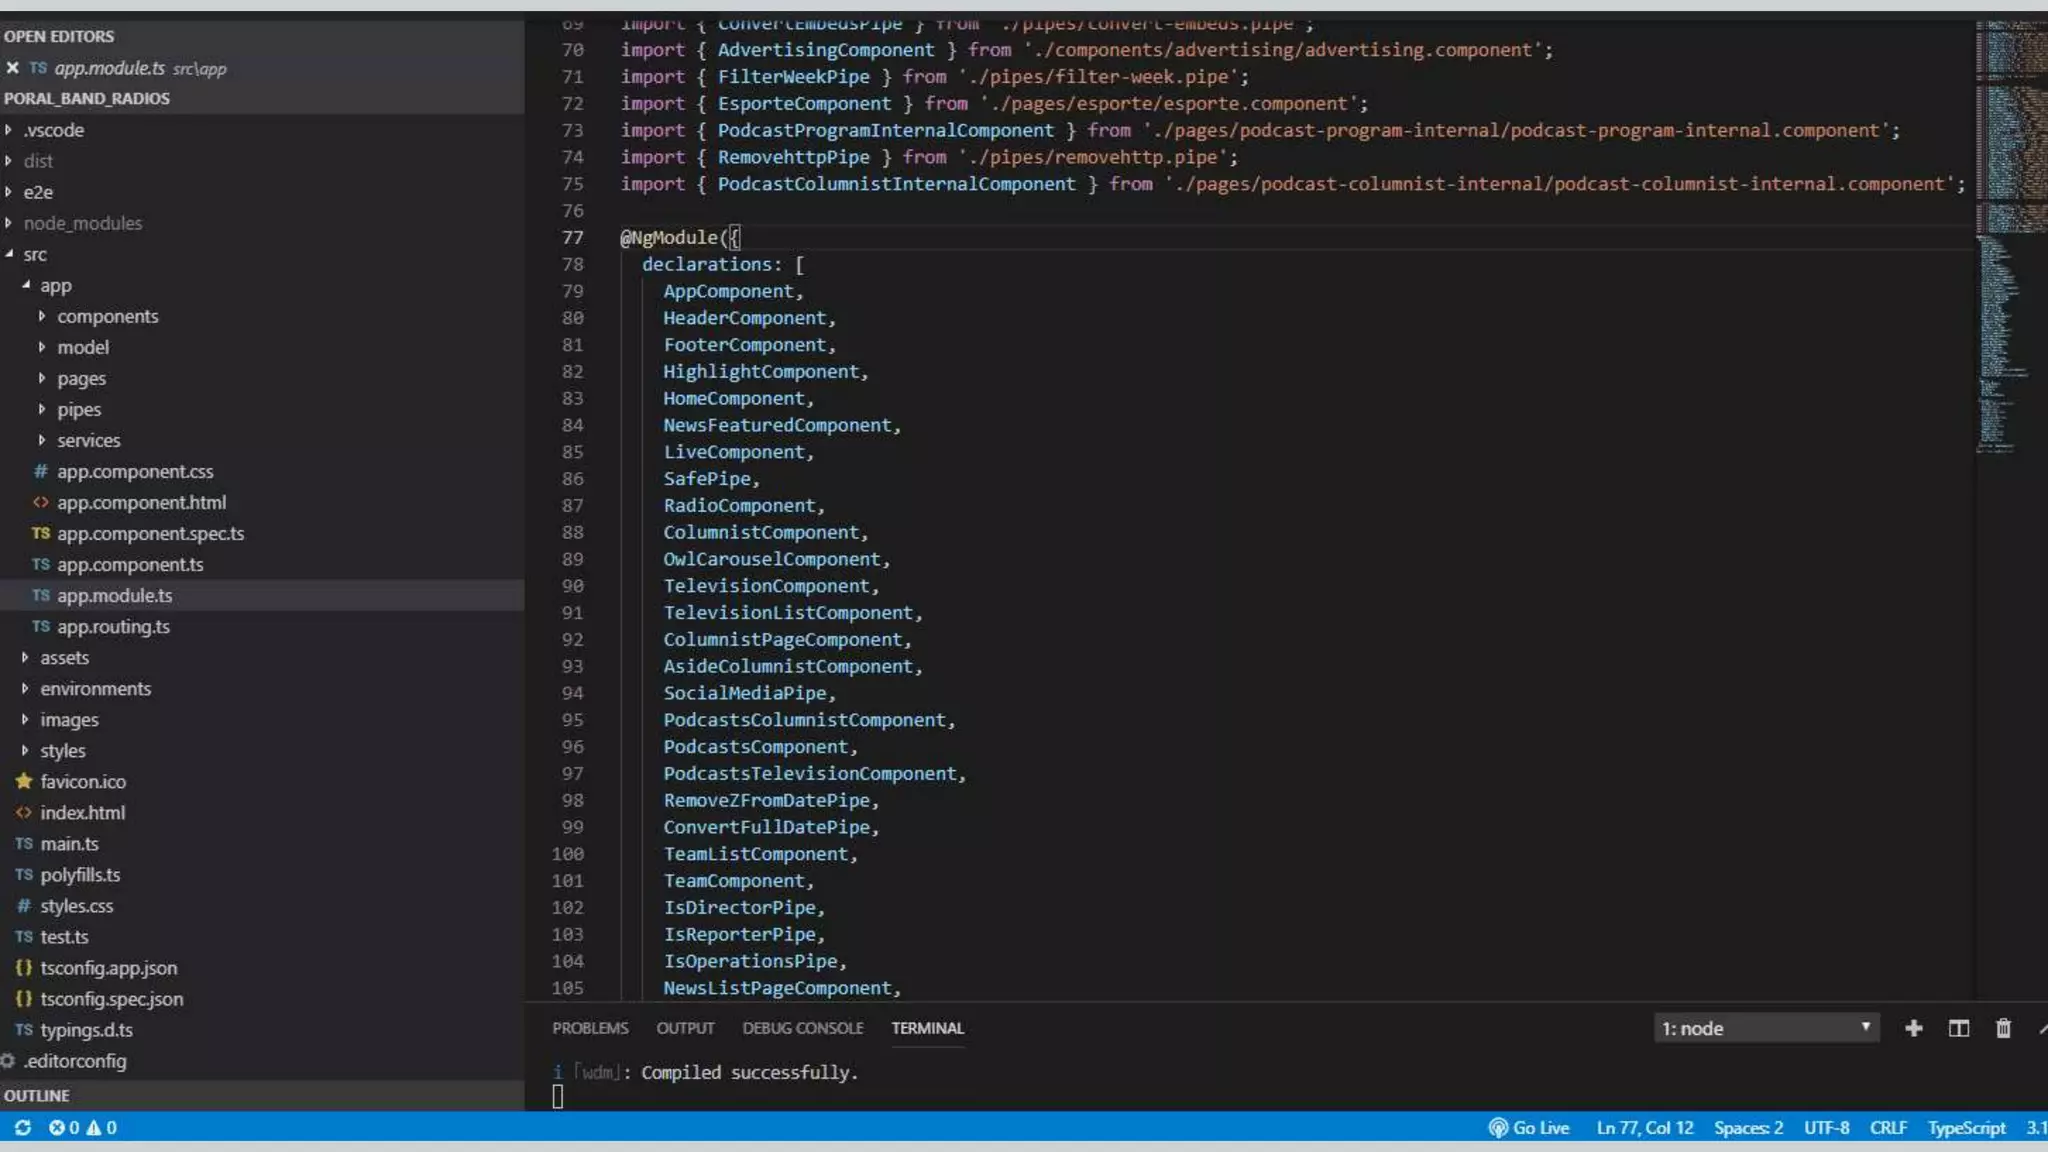Click the kill terminal trash icon

2003,1028
